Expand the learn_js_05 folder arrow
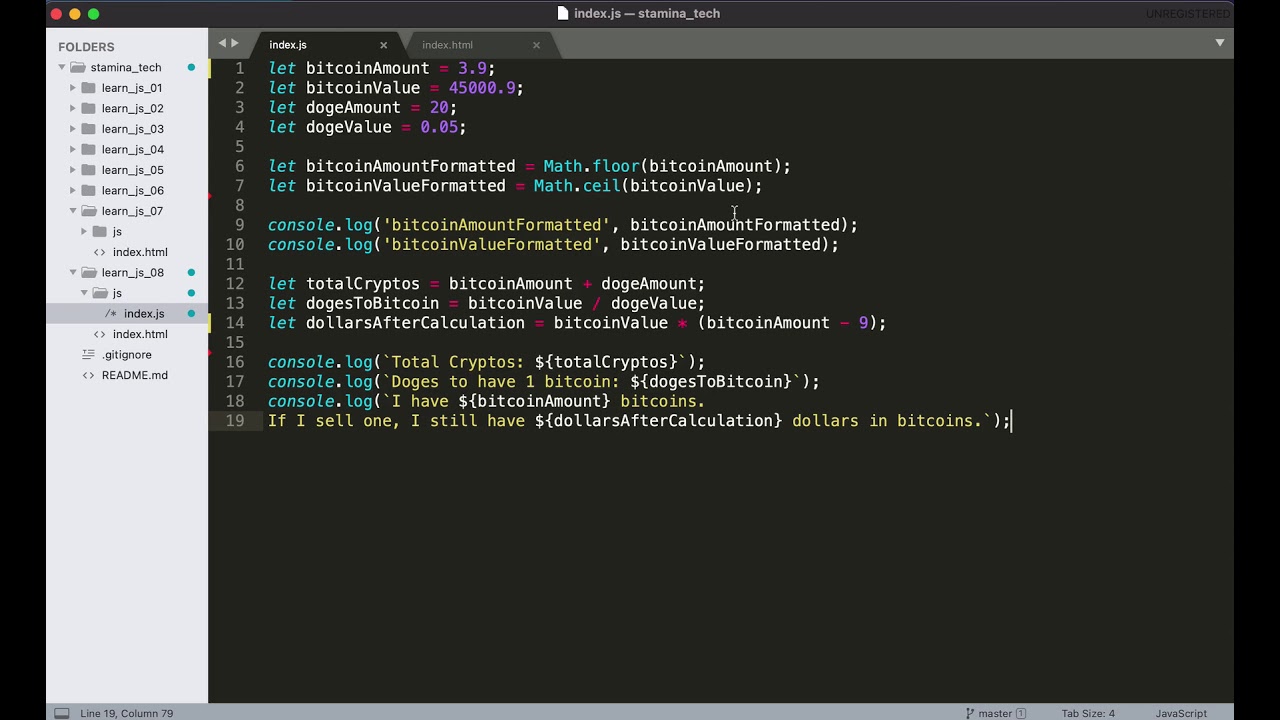 (x=73, y=170)
